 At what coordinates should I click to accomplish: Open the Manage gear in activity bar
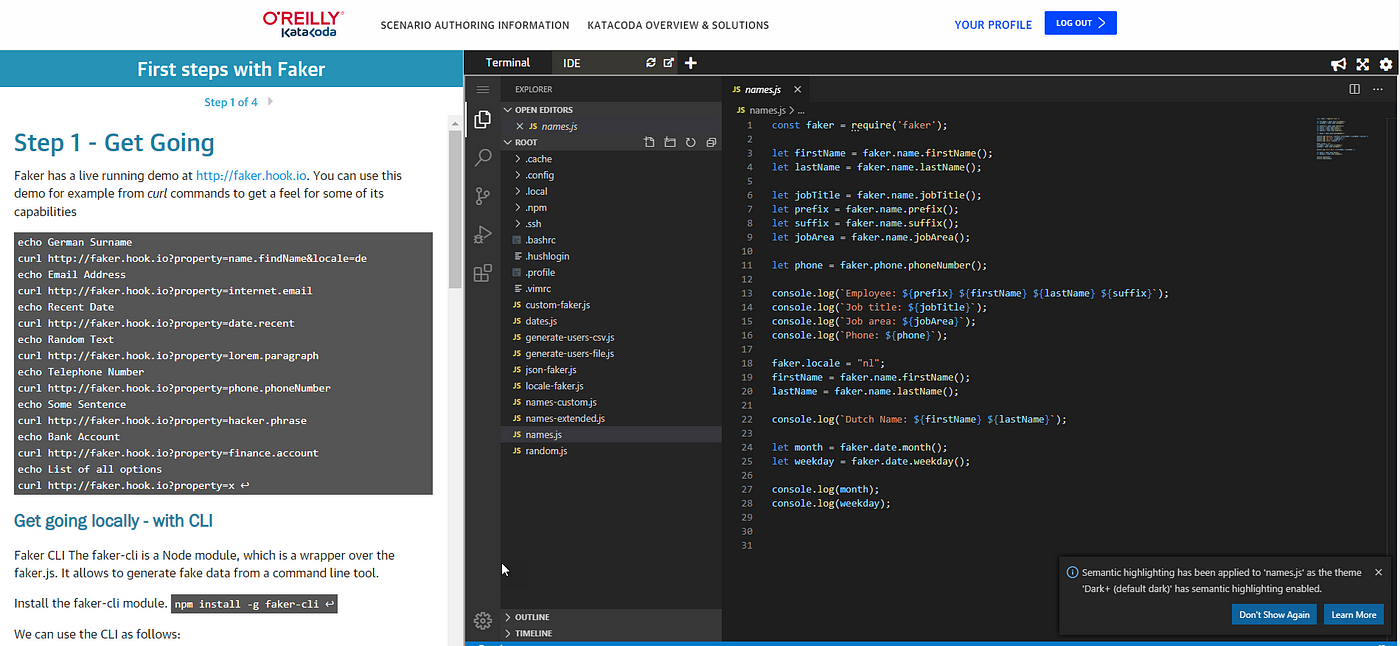pos(483,621)
